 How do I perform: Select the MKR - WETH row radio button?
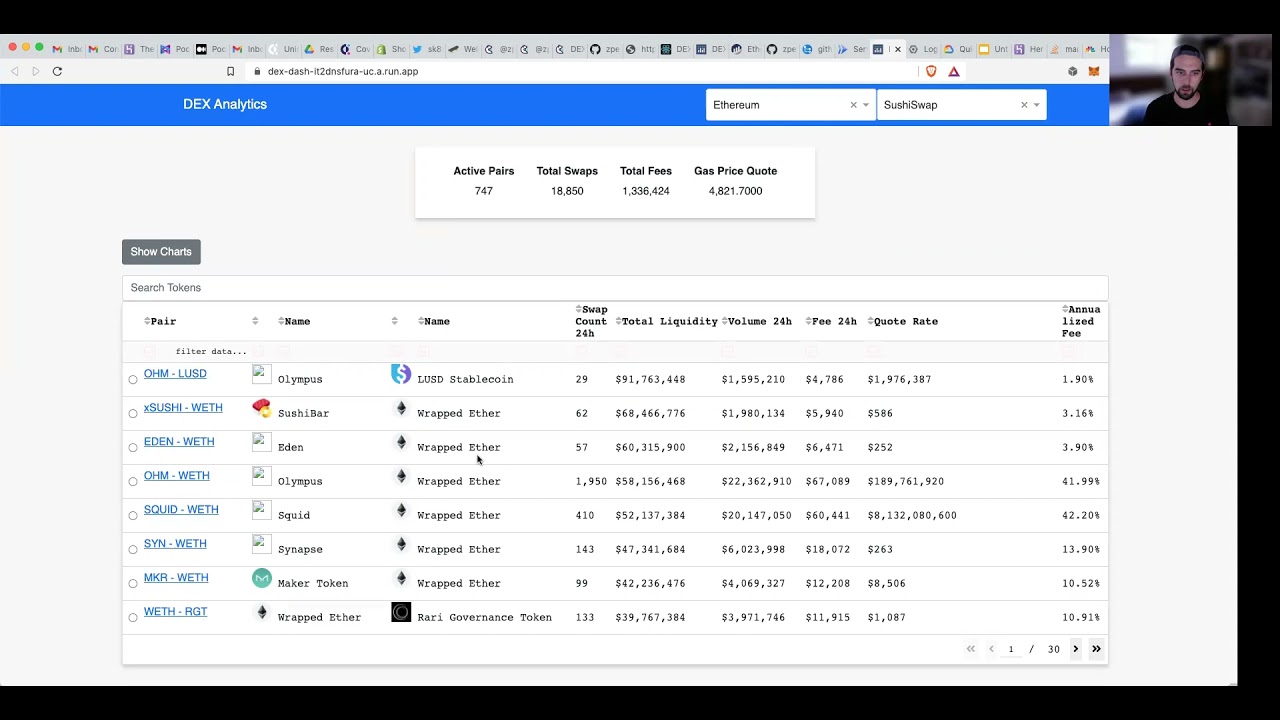133,584
